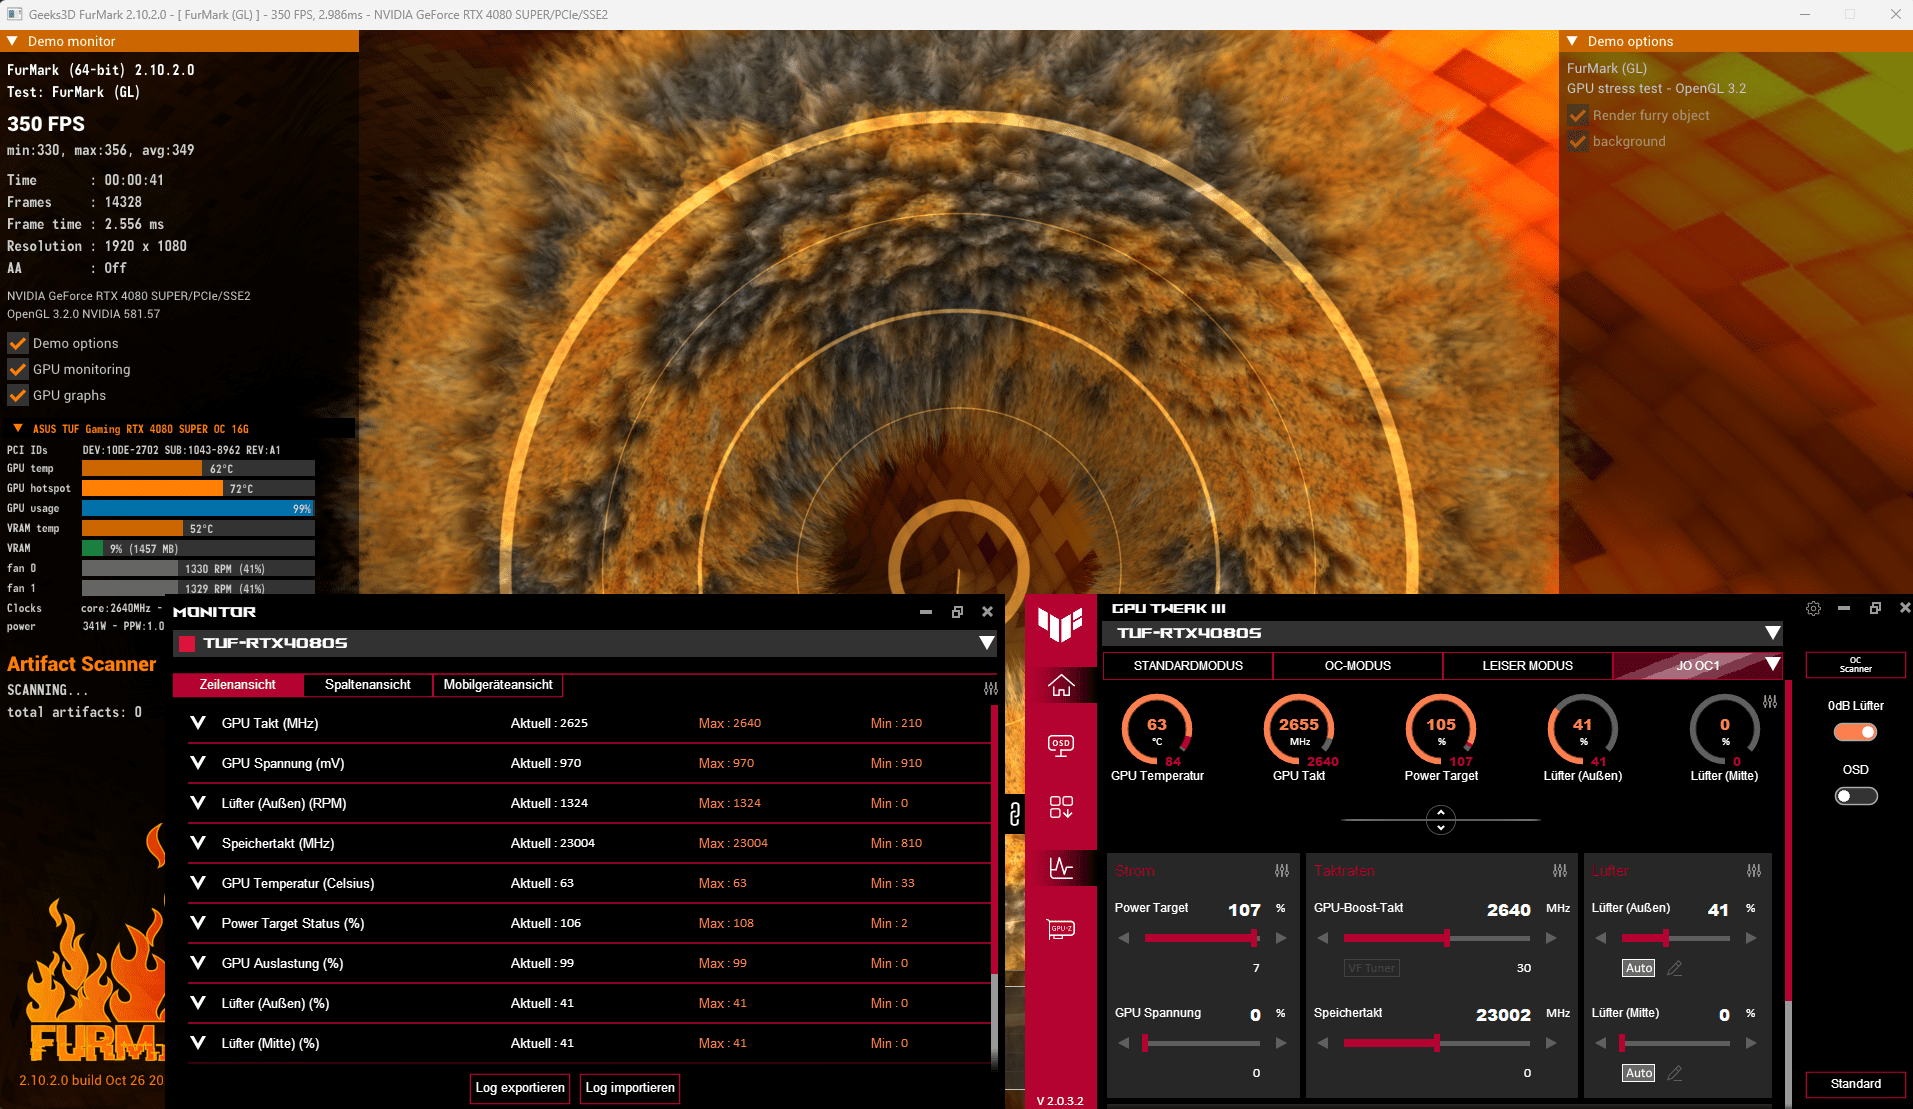This screenshot has height=1109, width=1913.
Task: Open GPU Tweak III settings gear
Action: coord(1813,608)
